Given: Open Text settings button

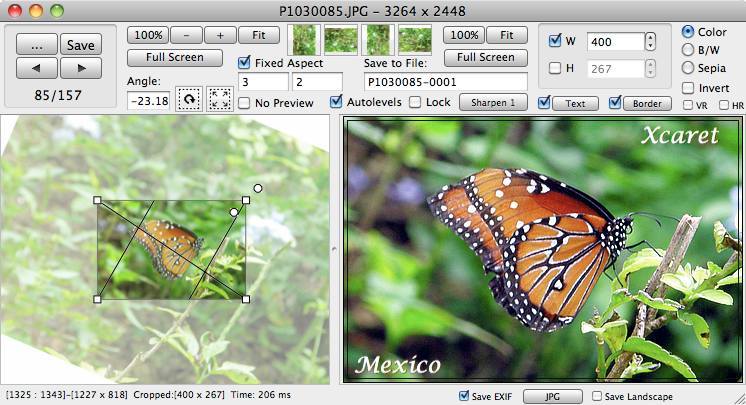Looking at the screenshot, I should [575, 103].
